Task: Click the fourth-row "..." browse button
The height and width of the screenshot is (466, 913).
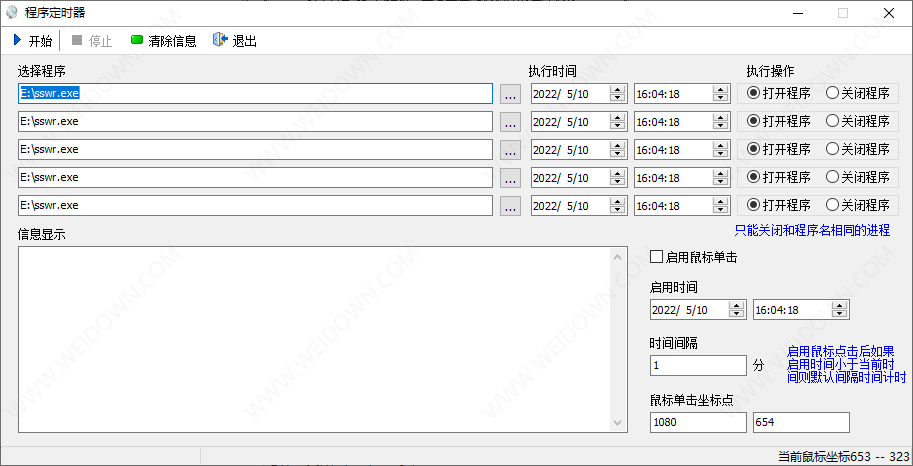Action: pos(510,178)
